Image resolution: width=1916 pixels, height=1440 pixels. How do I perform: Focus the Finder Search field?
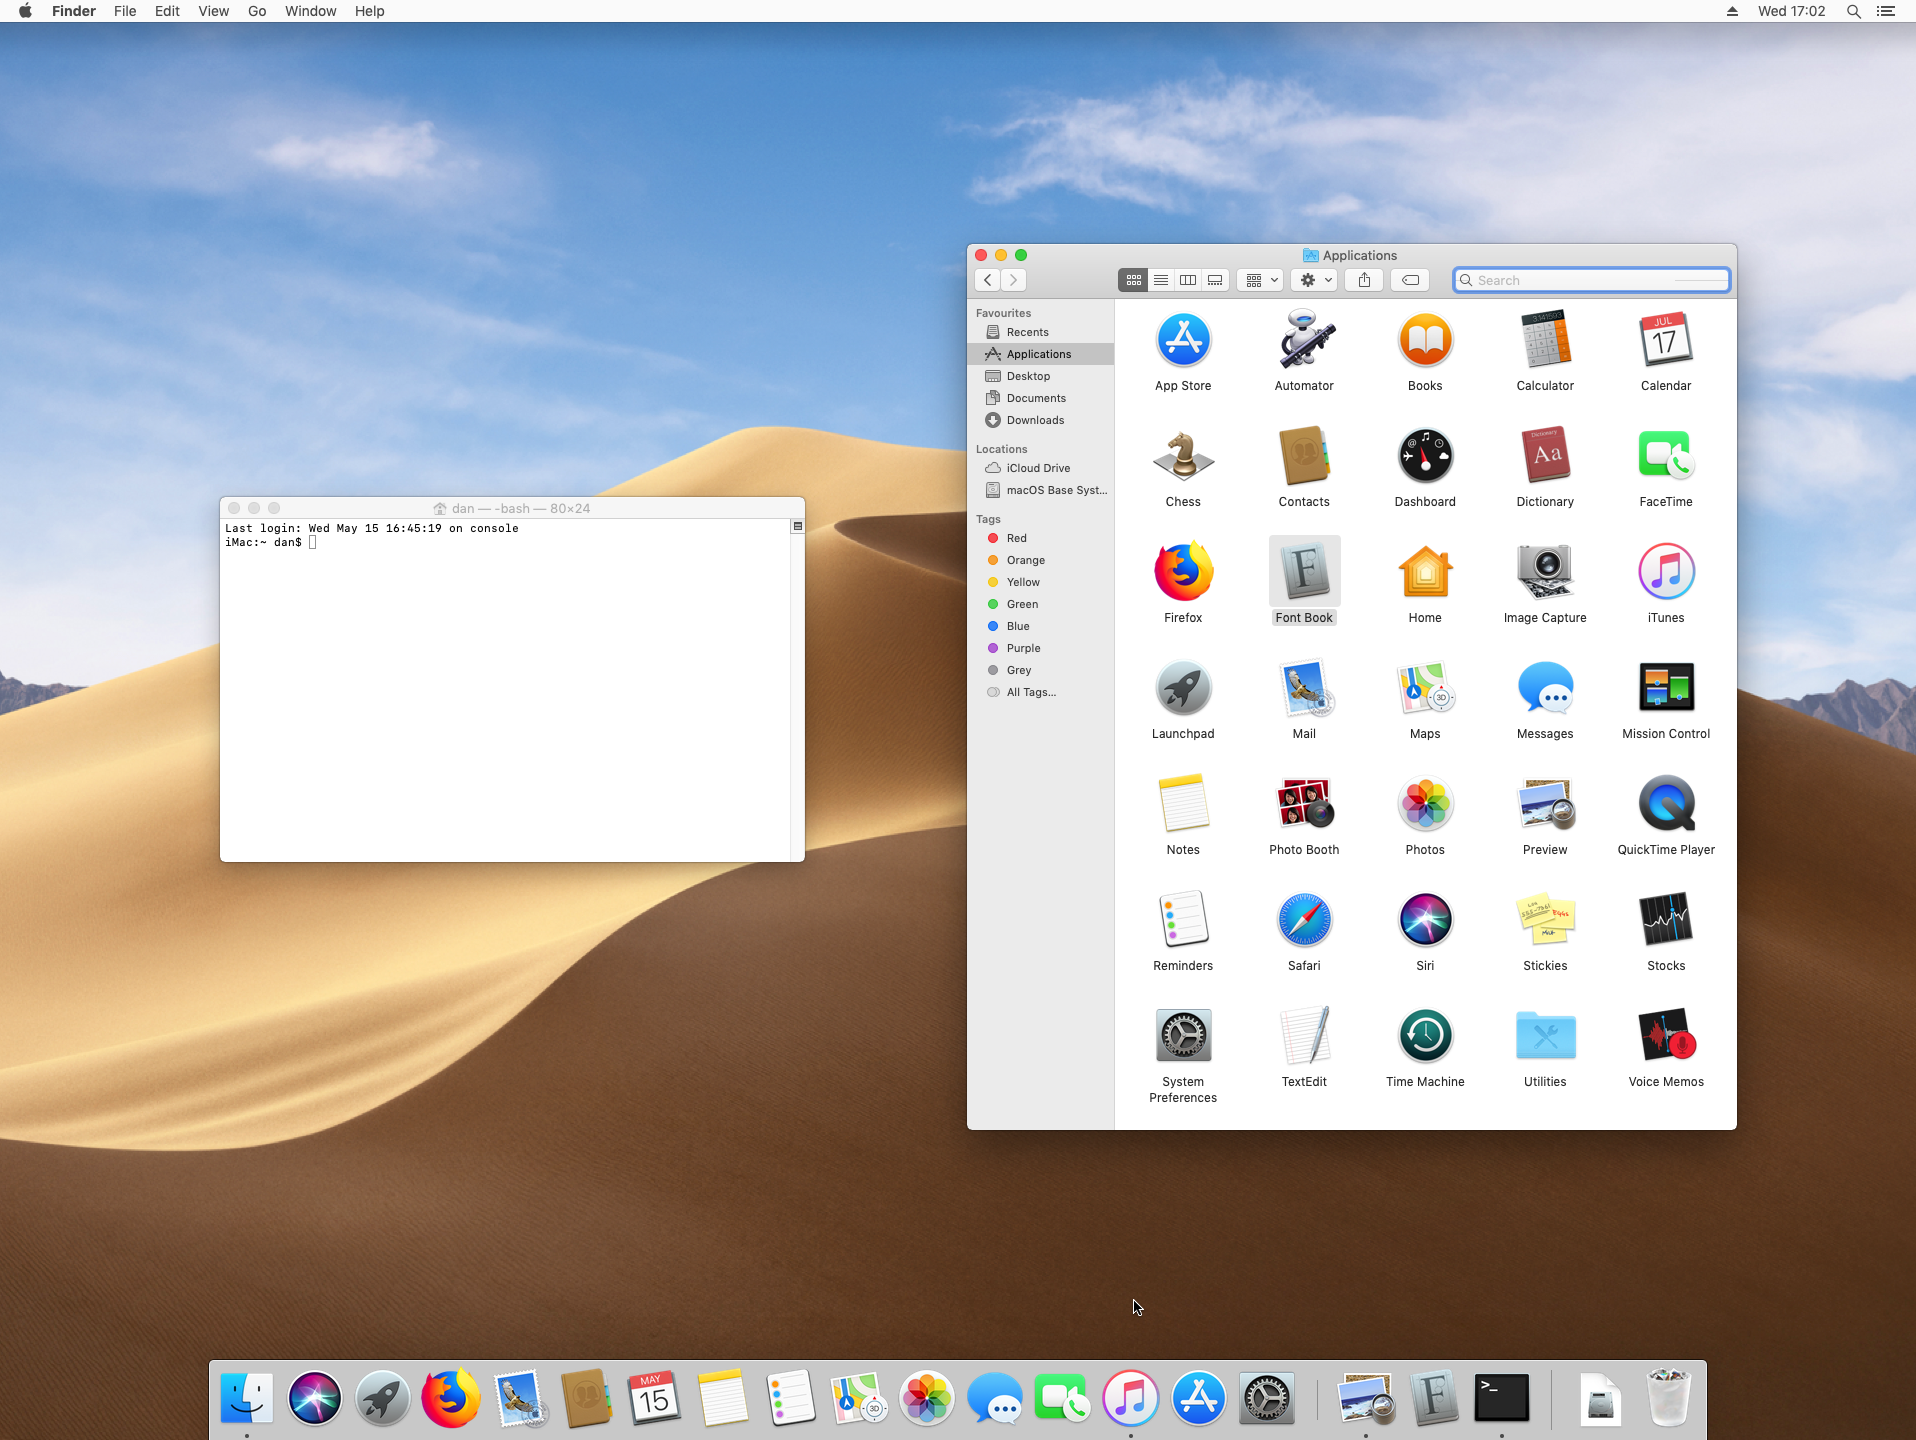tap(1591, 280)
